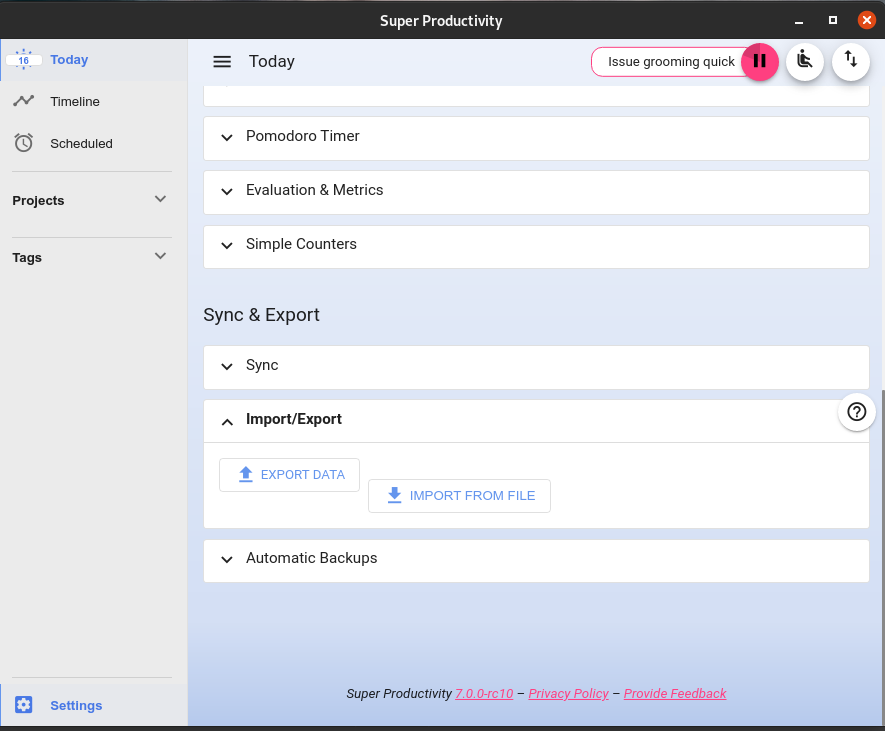Expand the Tags list chevron
Viewport: 885px width, 731px height.
click(x=160, y=256)
